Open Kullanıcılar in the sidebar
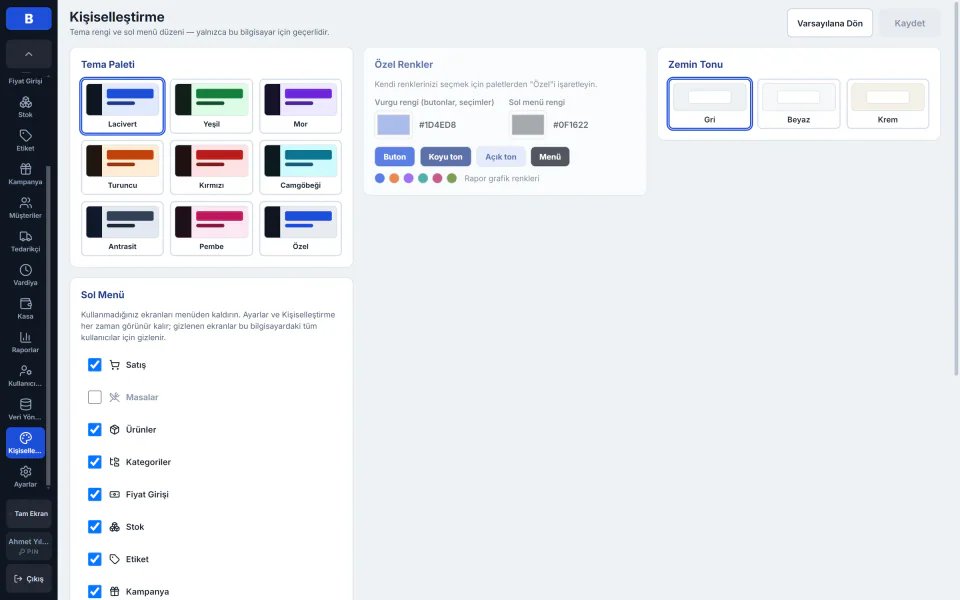960x600 pixels. pyautogui.click(x=25, y=376)
